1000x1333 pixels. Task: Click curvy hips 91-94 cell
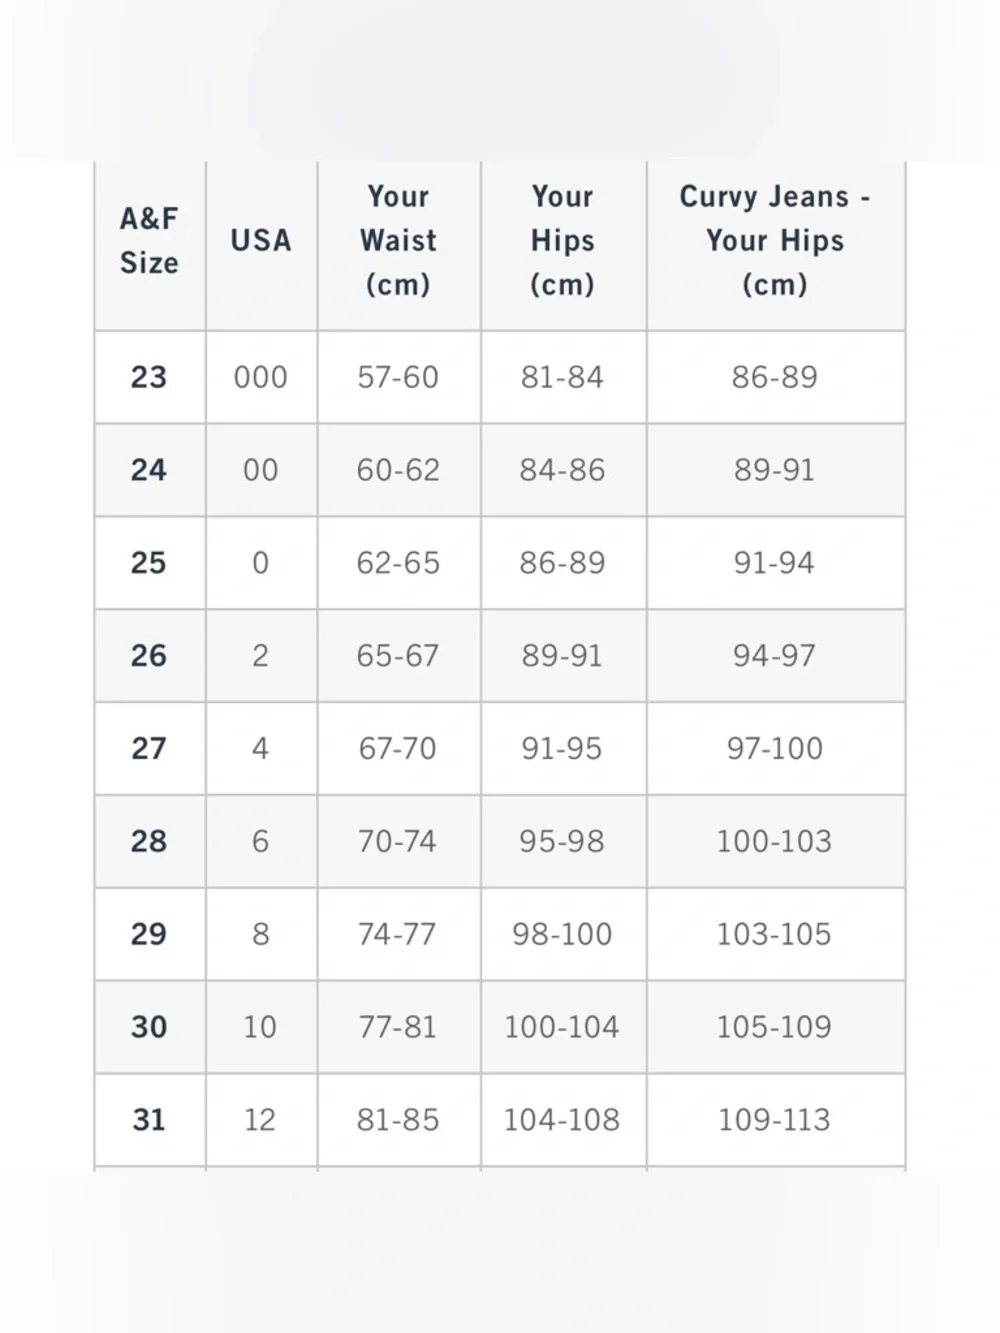[x=775, y=563]
